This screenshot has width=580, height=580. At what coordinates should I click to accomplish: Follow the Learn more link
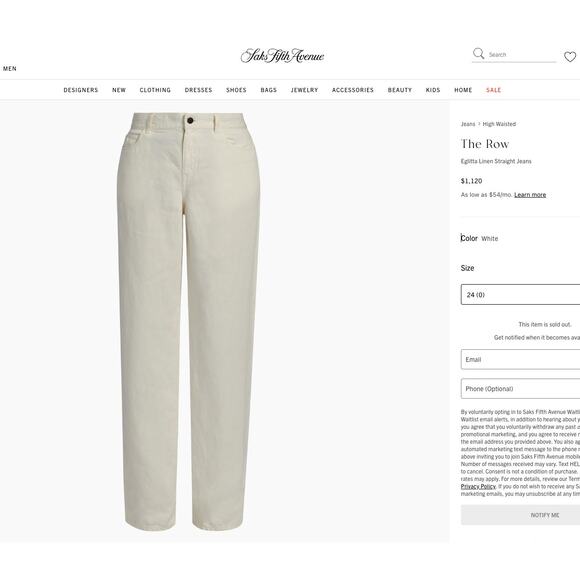point(530,195)
